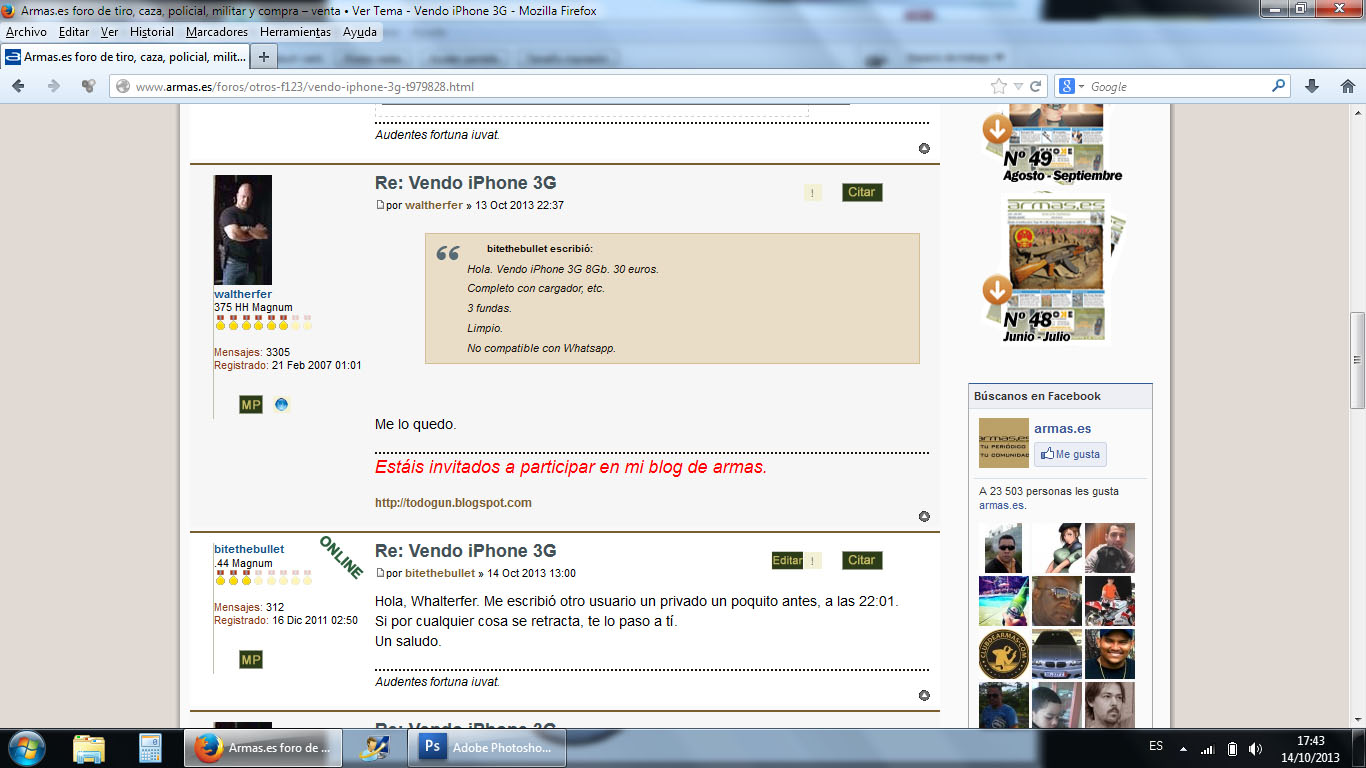The image size is (1366, 768).
Task: Open waltherfer's website globe icon
Action: 282,405
